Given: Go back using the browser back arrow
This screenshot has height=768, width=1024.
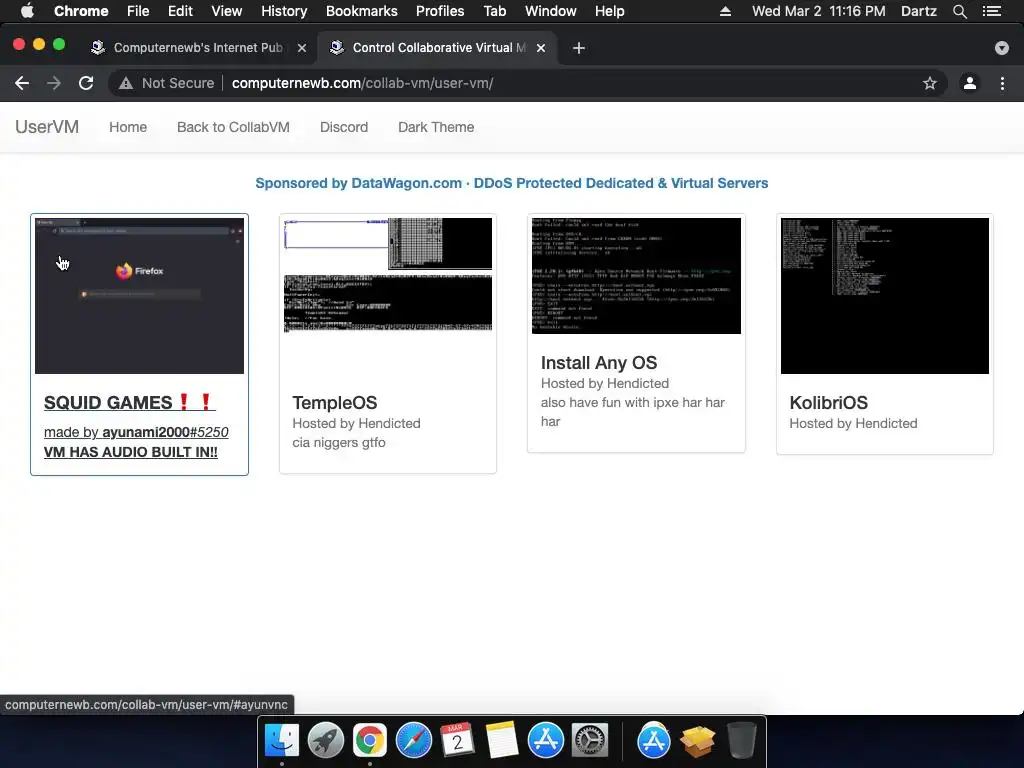Looking at the screenshot, I should pyautogui.click(x=22, y=83).
